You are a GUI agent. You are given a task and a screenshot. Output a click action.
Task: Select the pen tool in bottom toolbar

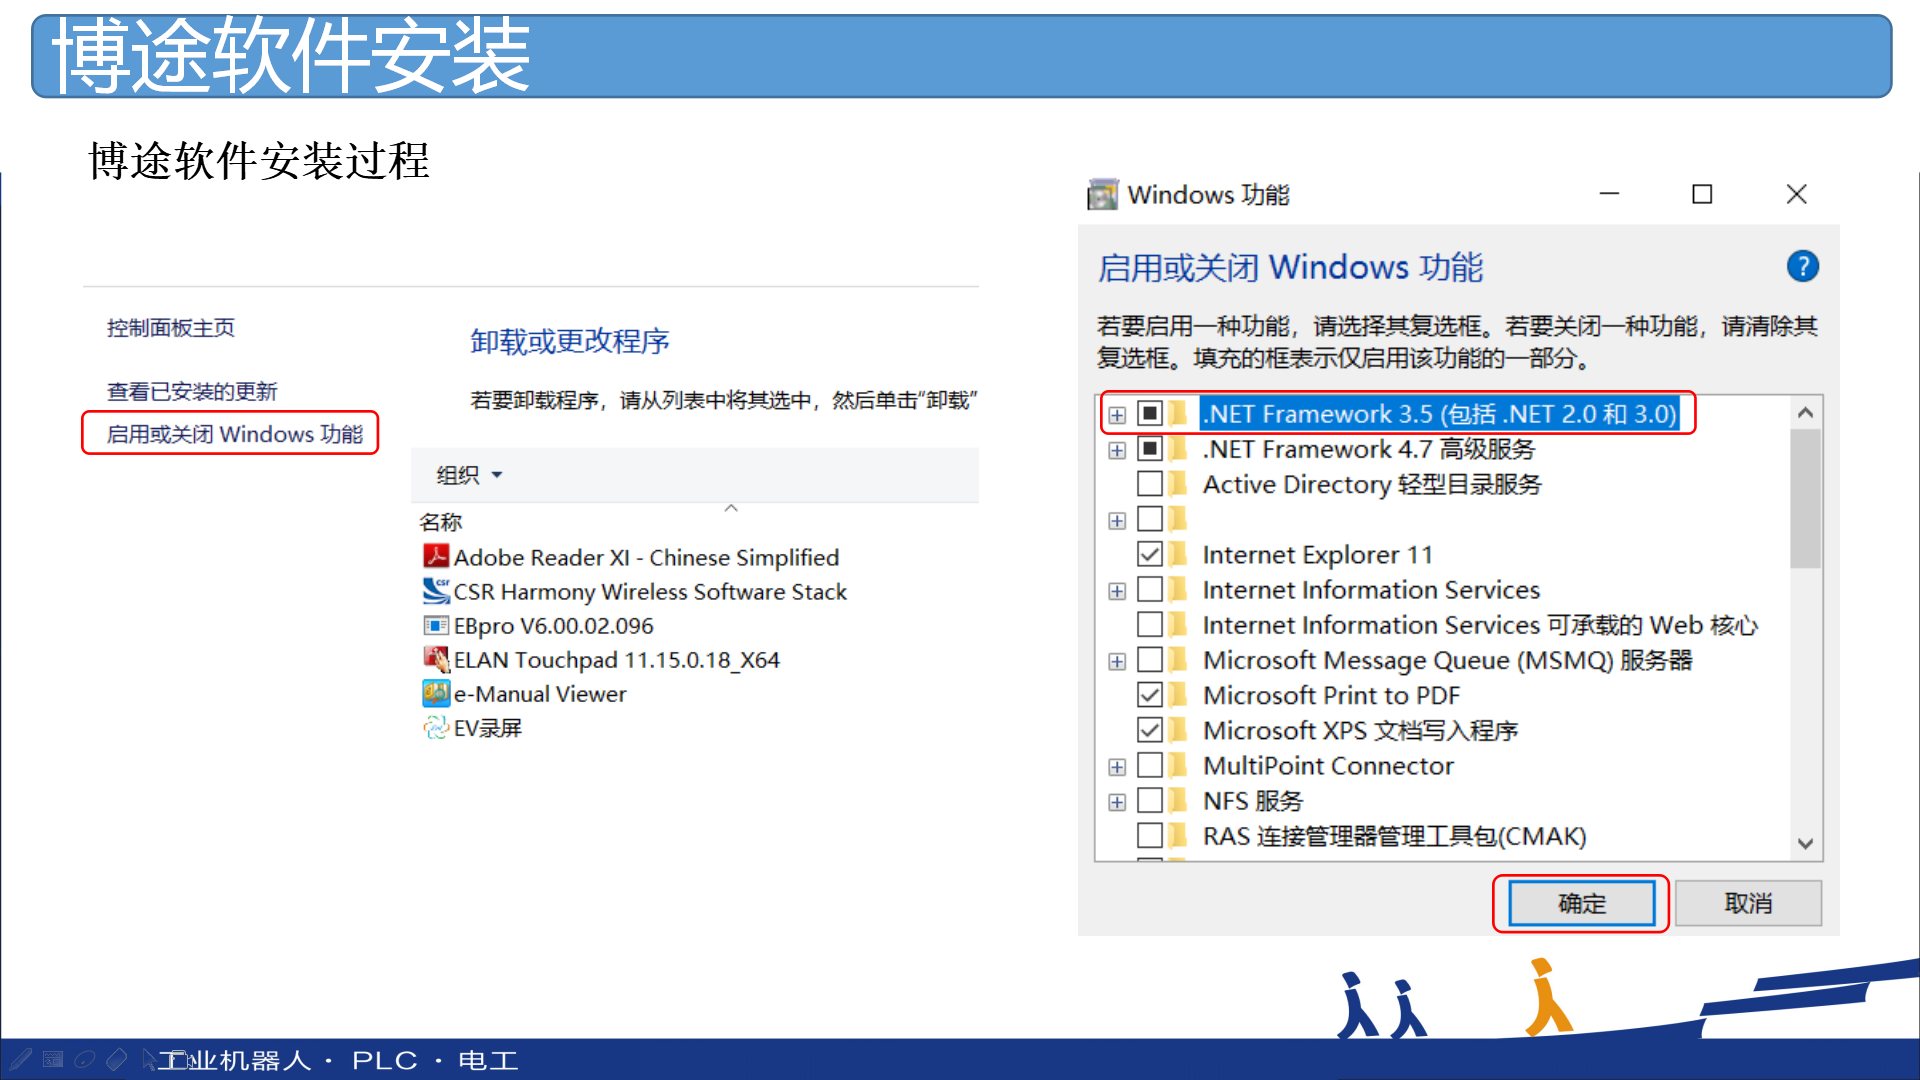point(21,1059)
